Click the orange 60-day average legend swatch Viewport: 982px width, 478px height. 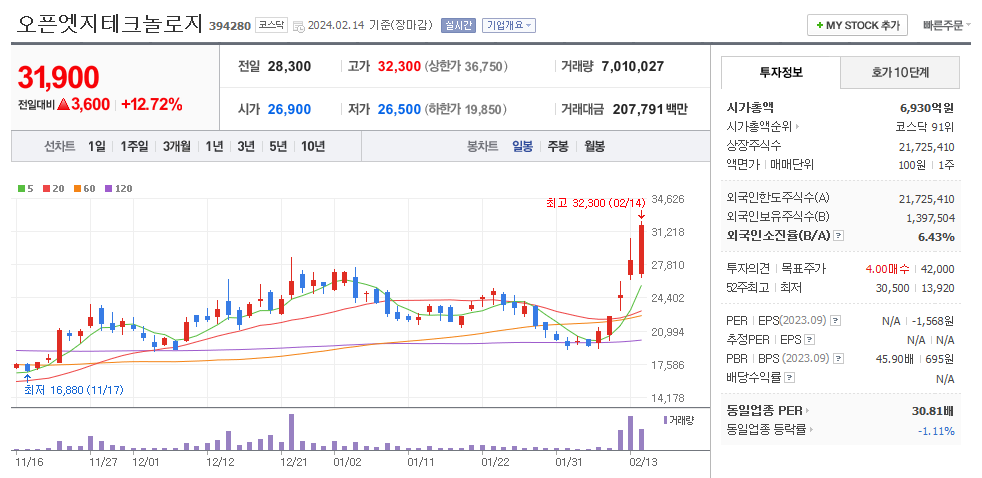click(78, 189)
